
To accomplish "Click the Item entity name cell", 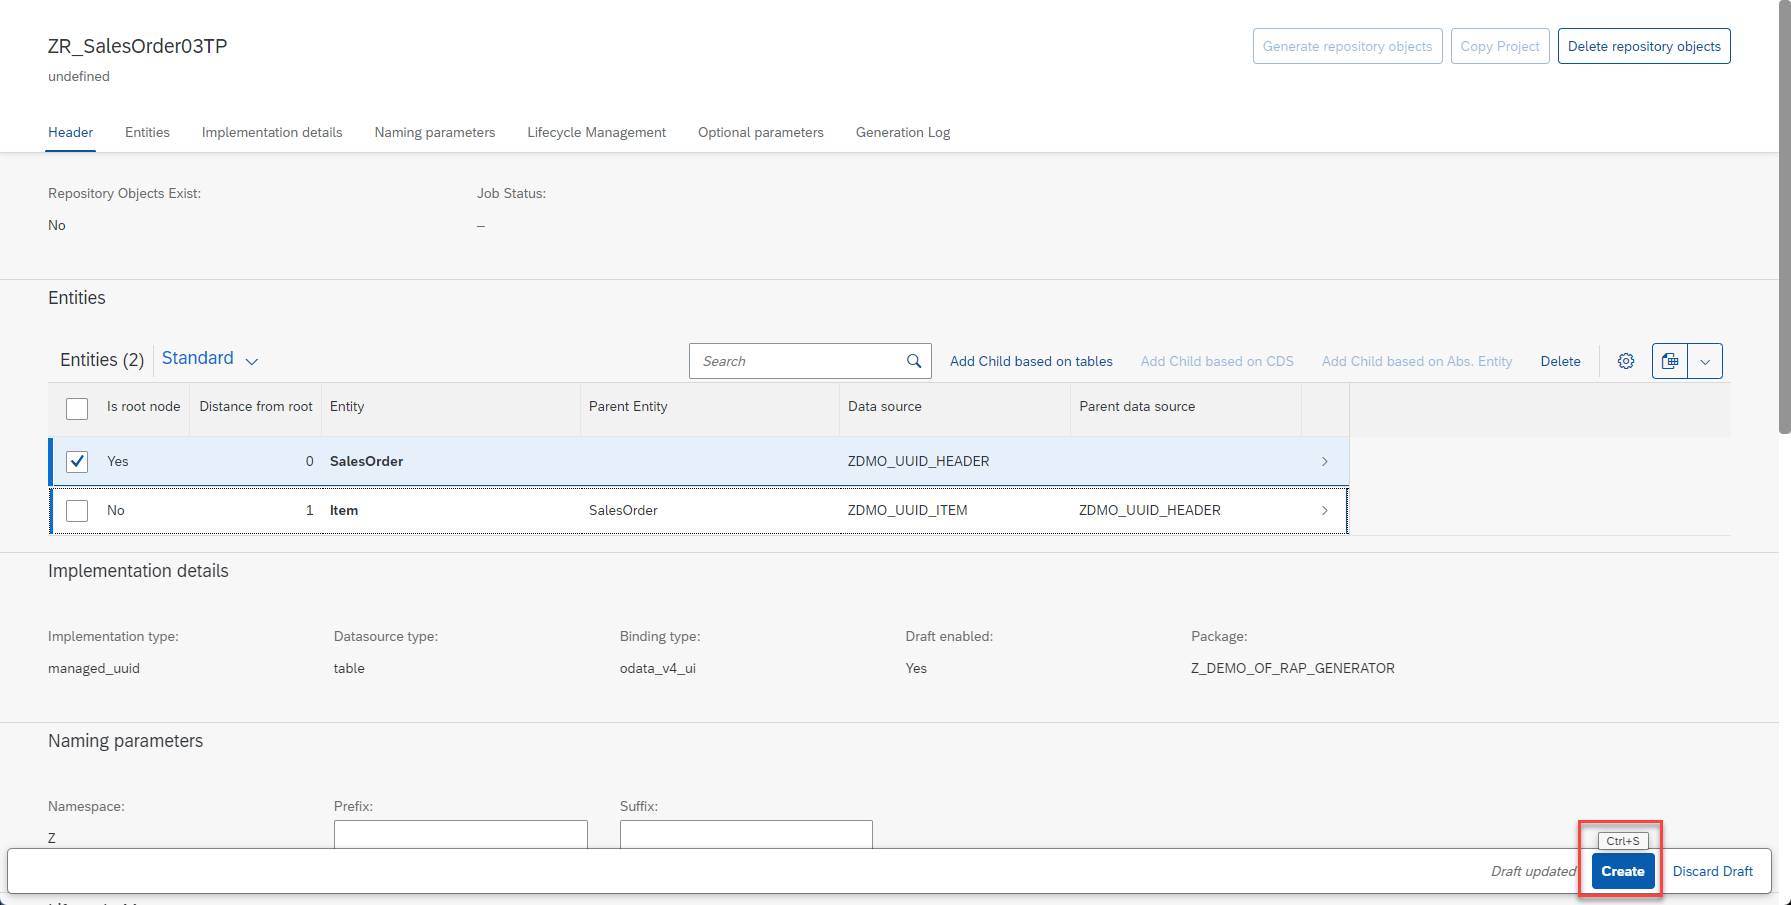I will (x=344, y=510).
